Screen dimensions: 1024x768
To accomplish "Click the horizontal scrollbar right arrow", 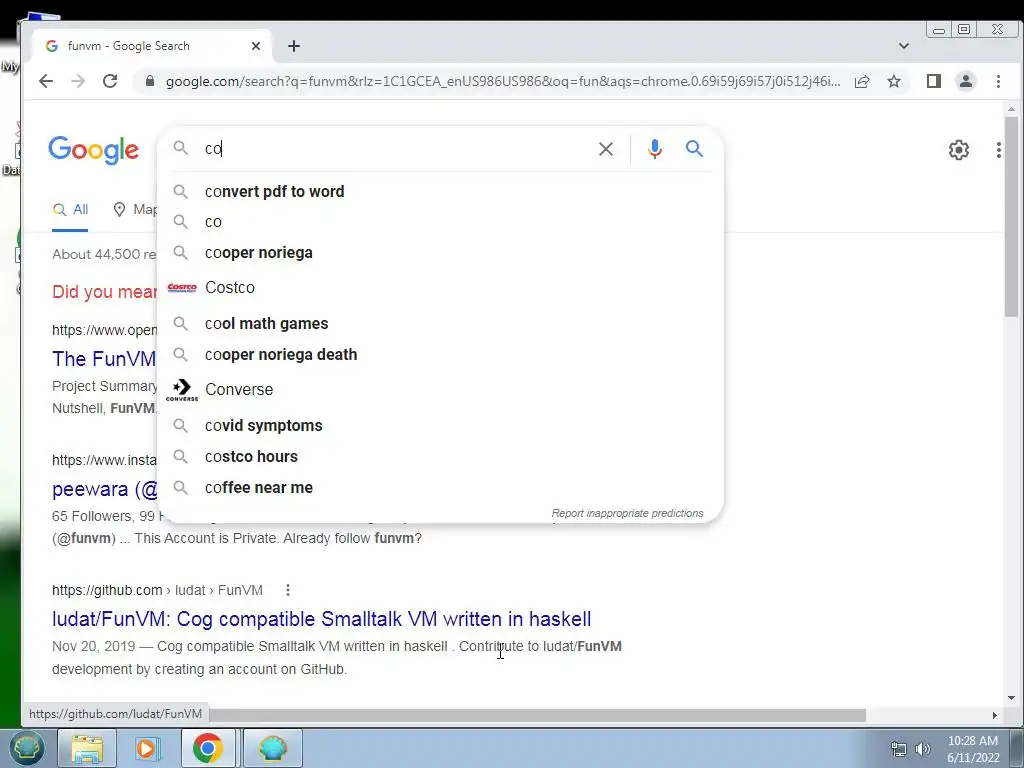I will (995, 716).
